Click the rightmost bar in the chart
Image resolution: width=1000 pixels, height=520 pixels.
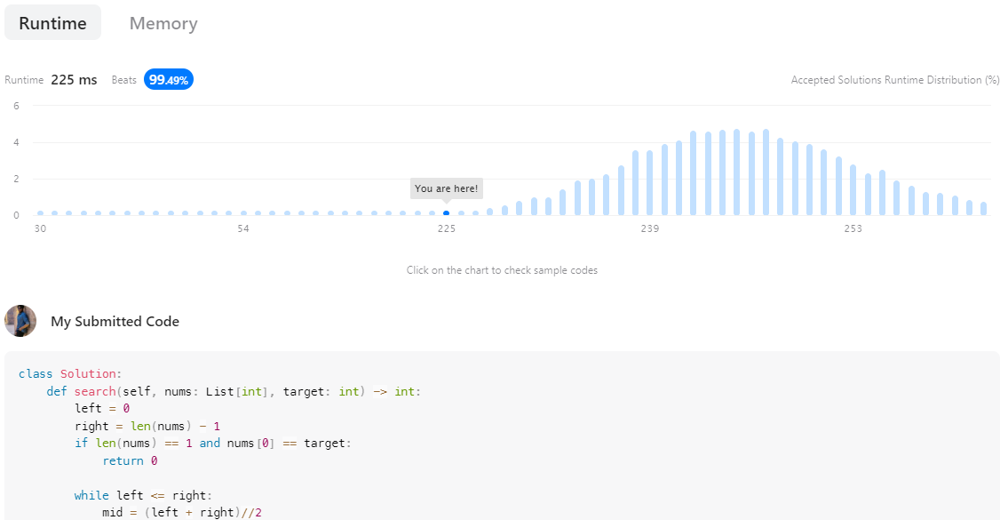[983, 208]
